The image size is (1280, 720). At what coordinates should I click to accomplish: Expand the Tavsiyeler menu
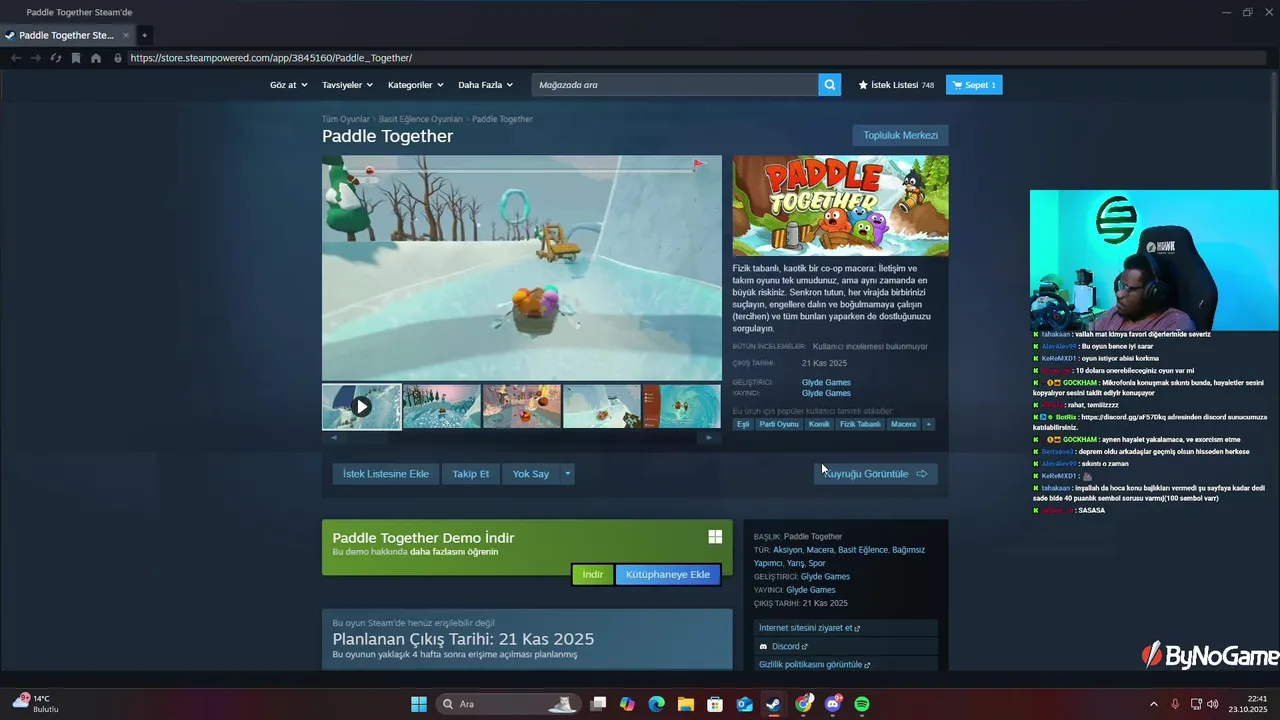(x=347, y=85)
